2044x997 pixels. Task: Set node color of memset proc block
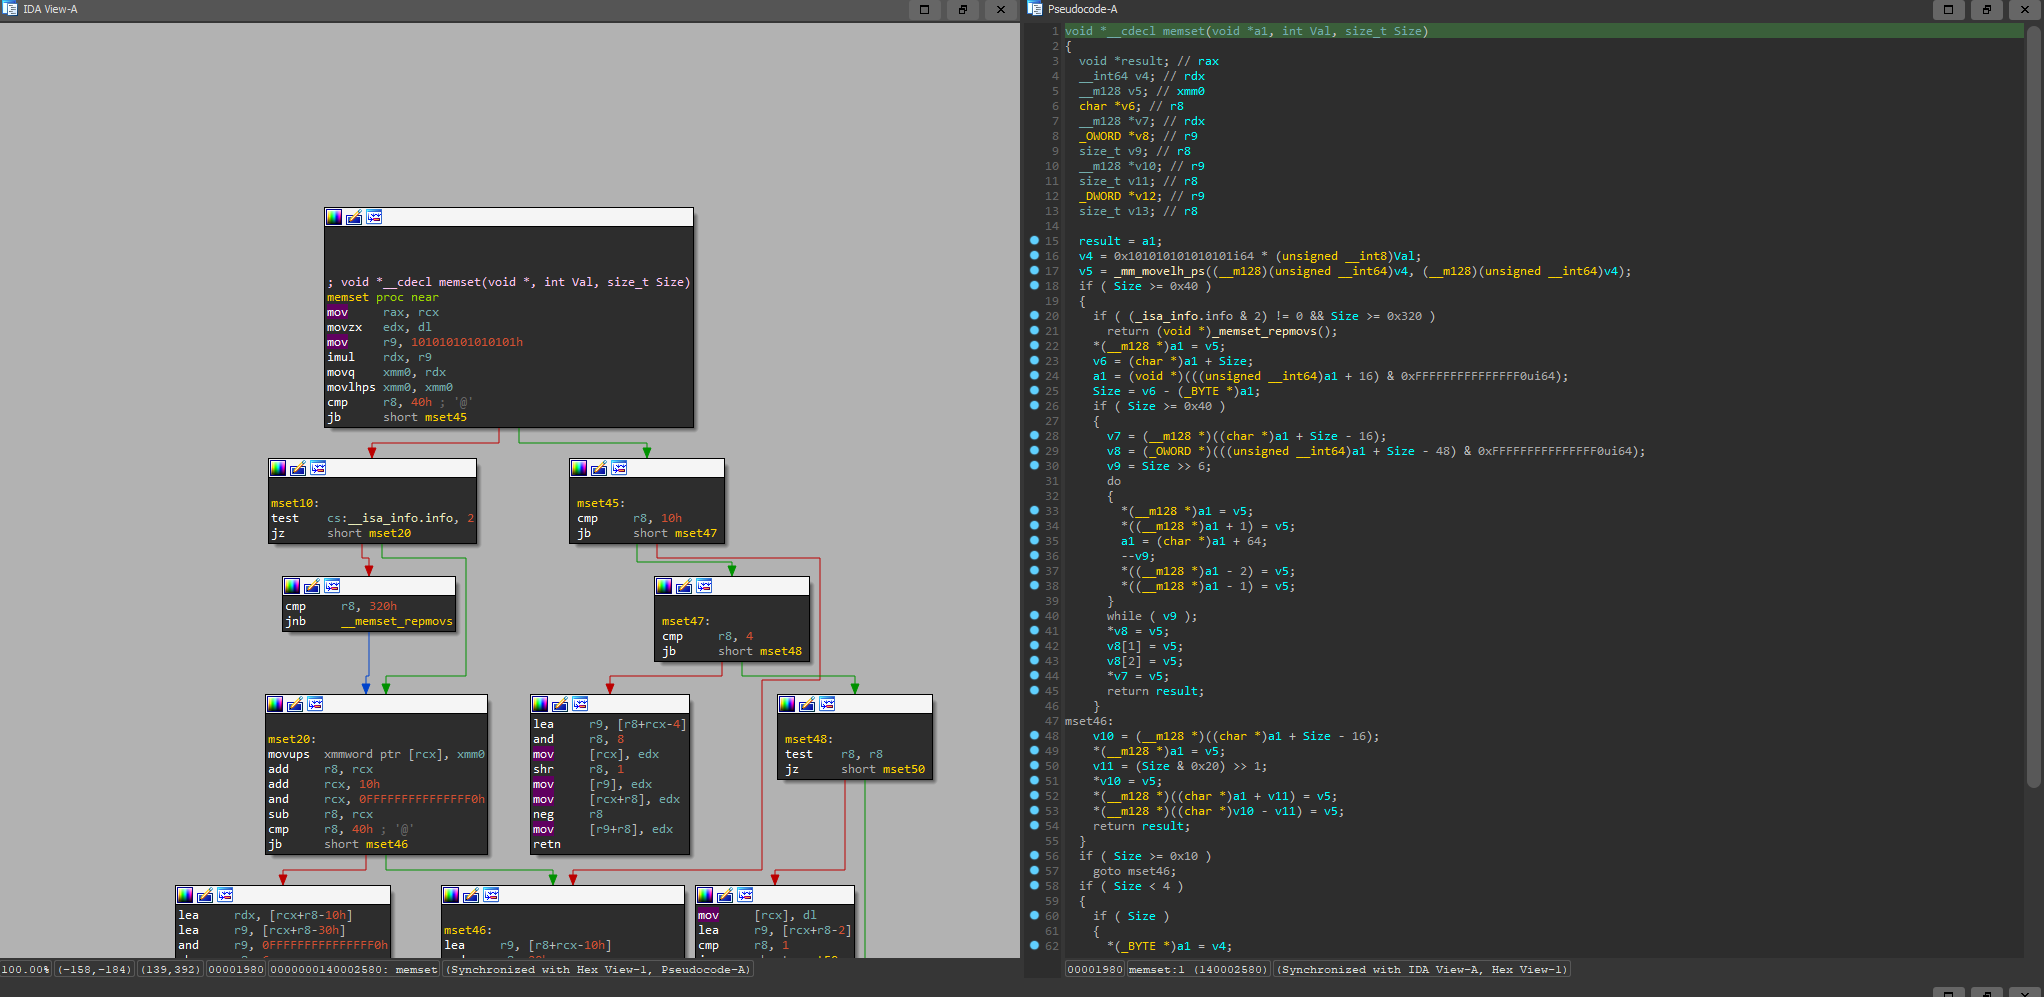(x=334, y=217)
